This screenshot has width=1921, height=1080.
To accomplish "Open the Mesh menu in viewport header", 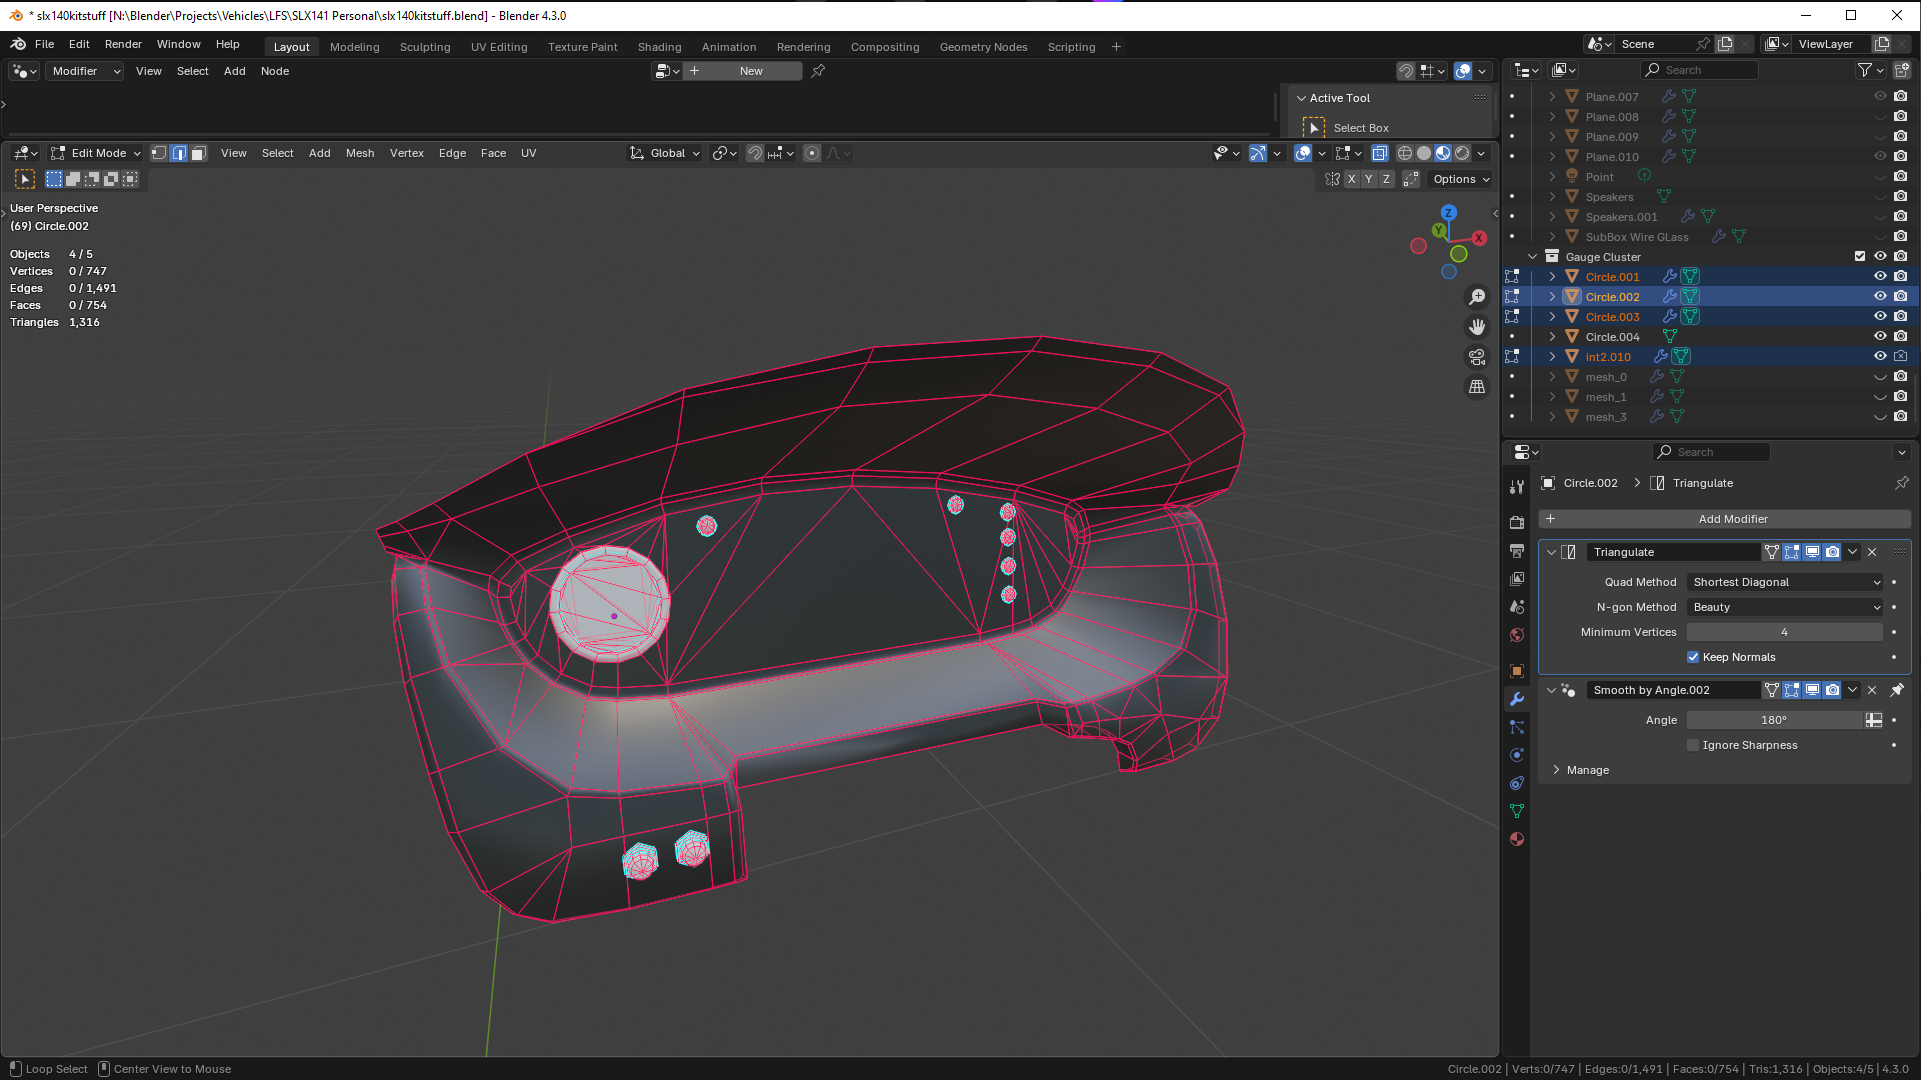I will click(359, 153).
